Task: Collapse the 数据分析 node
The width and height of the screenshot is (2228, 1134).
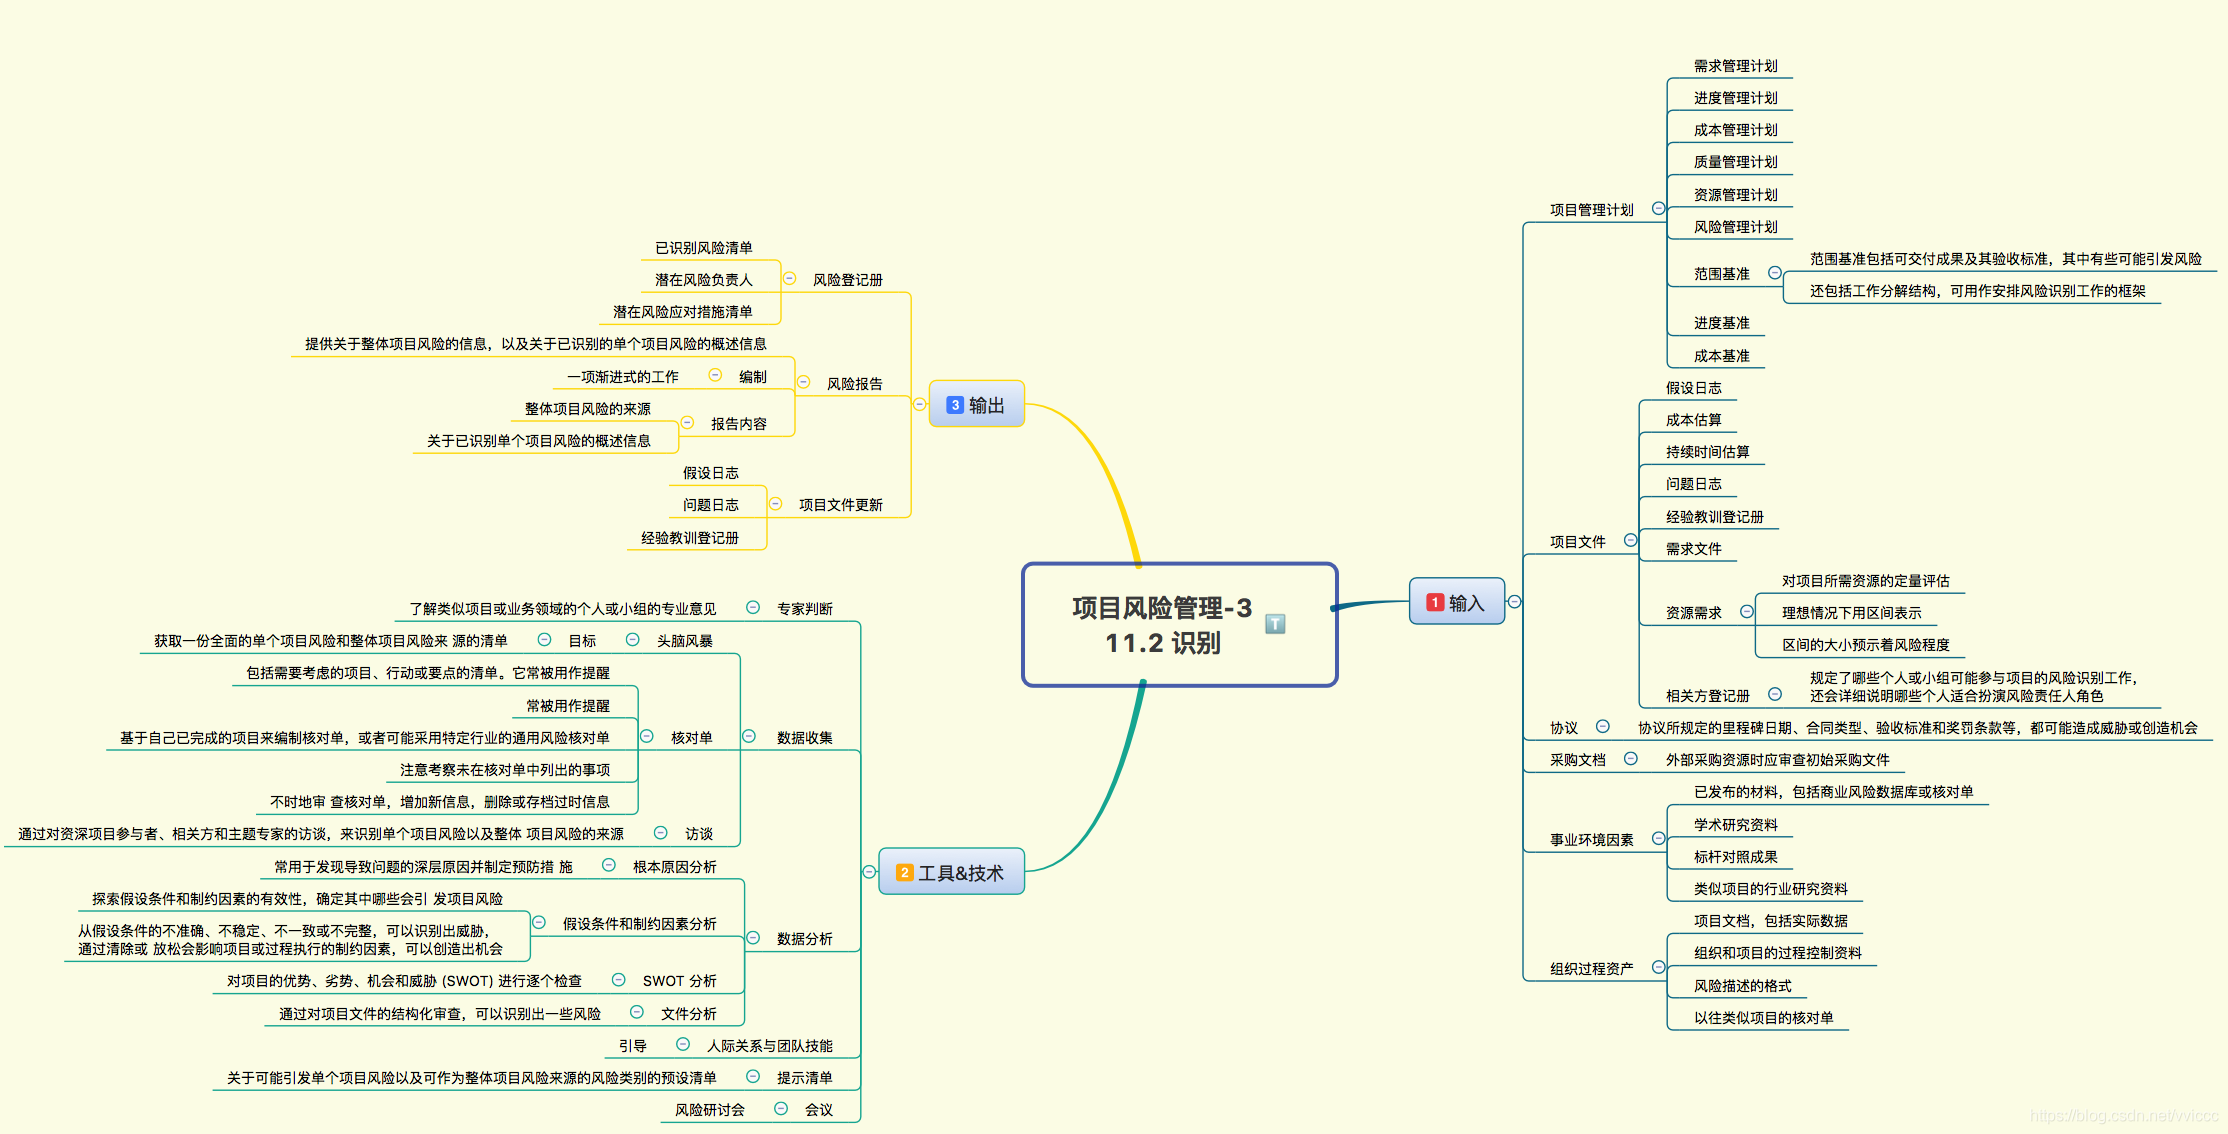Action: click(x=753, y=938)
